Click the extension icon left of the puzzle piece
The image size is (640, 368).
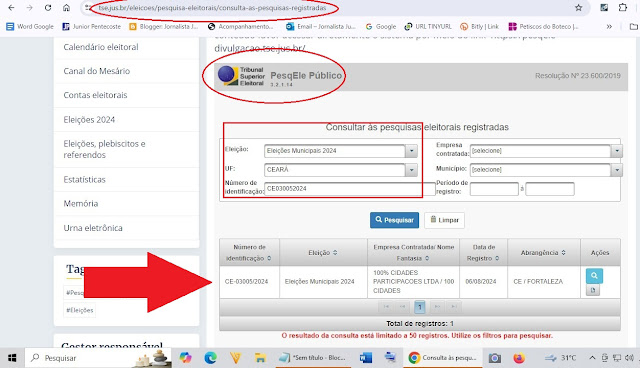[604, 7]
